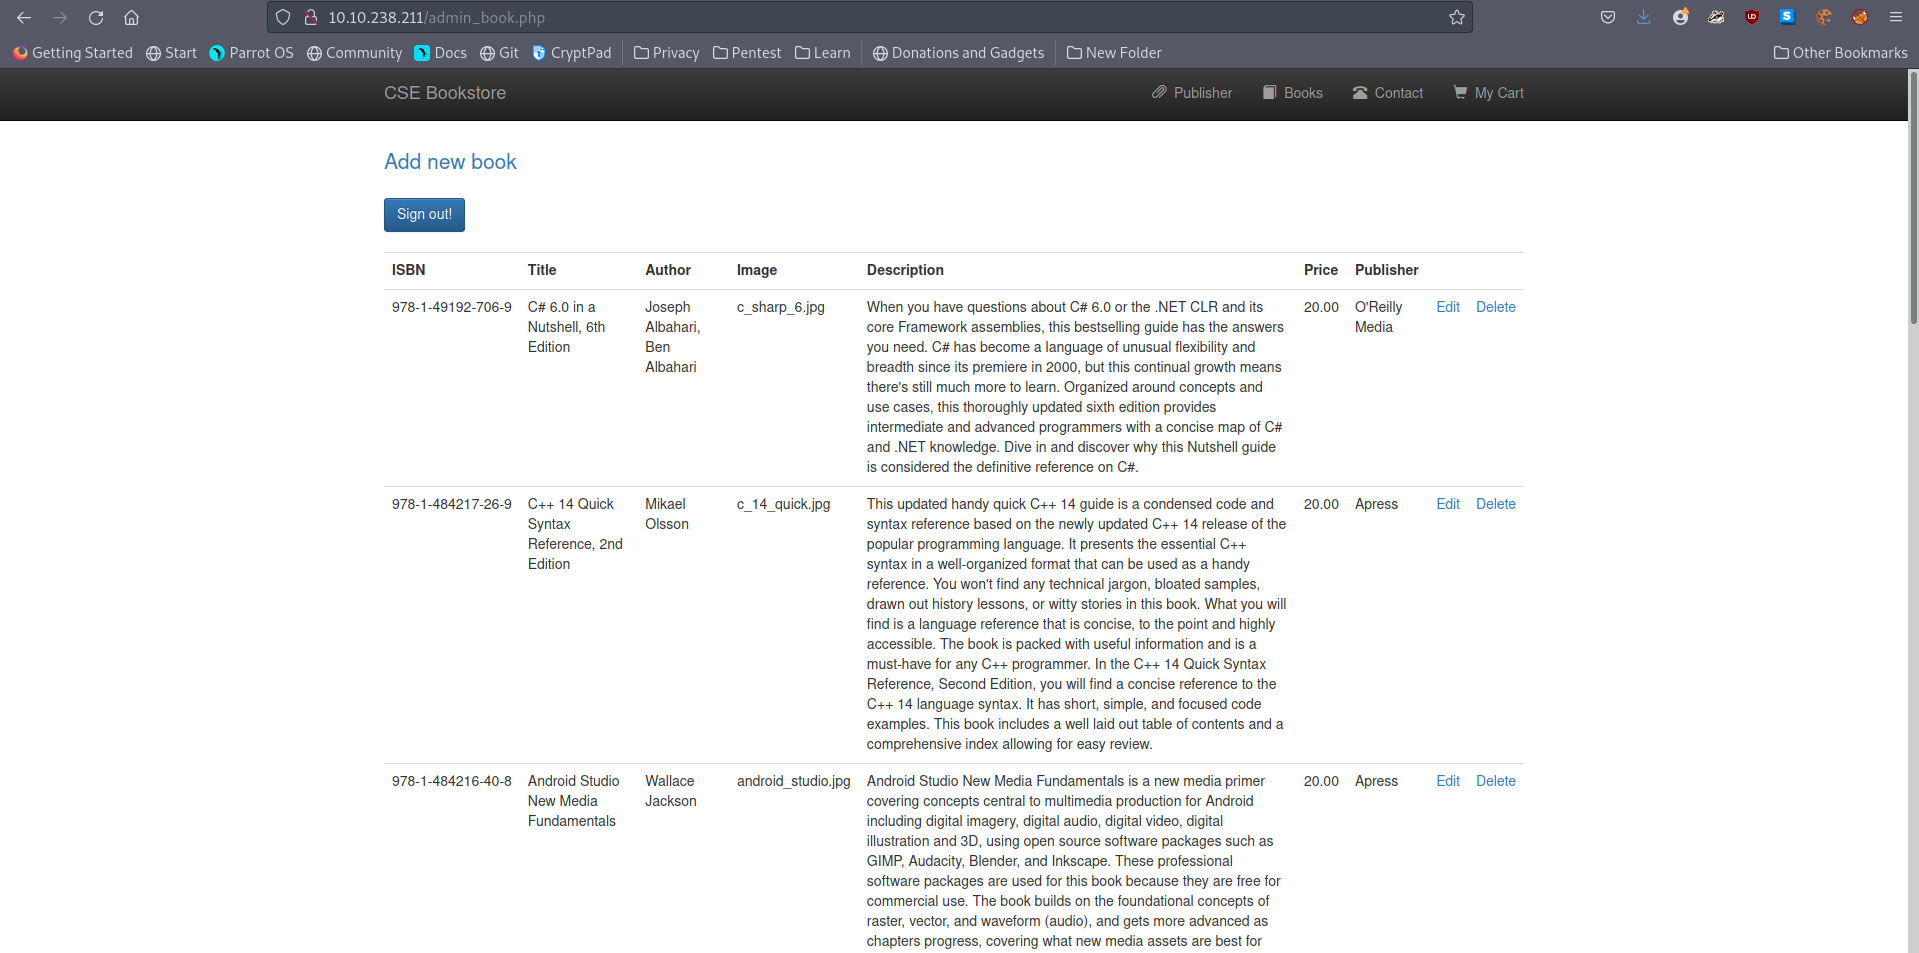This screenshot has width=1919, height=953.
Task: Edit the C# 6.0 in a Nutshell book
Action: 1447,307
